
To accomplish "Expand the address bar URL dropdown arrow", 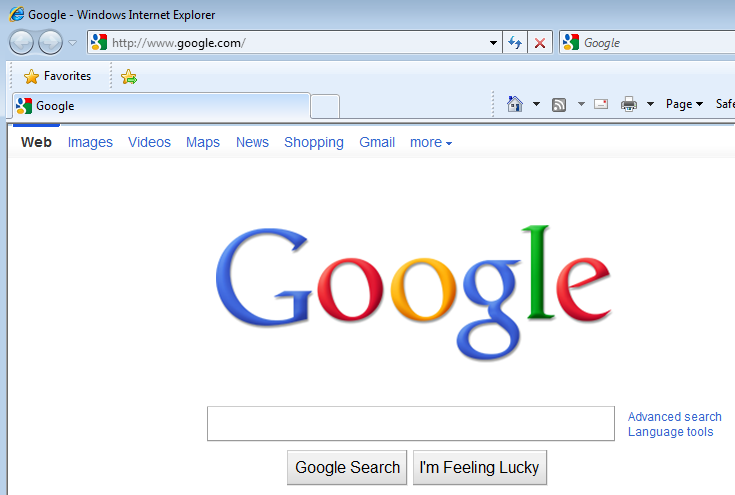I will coord(493,43).
